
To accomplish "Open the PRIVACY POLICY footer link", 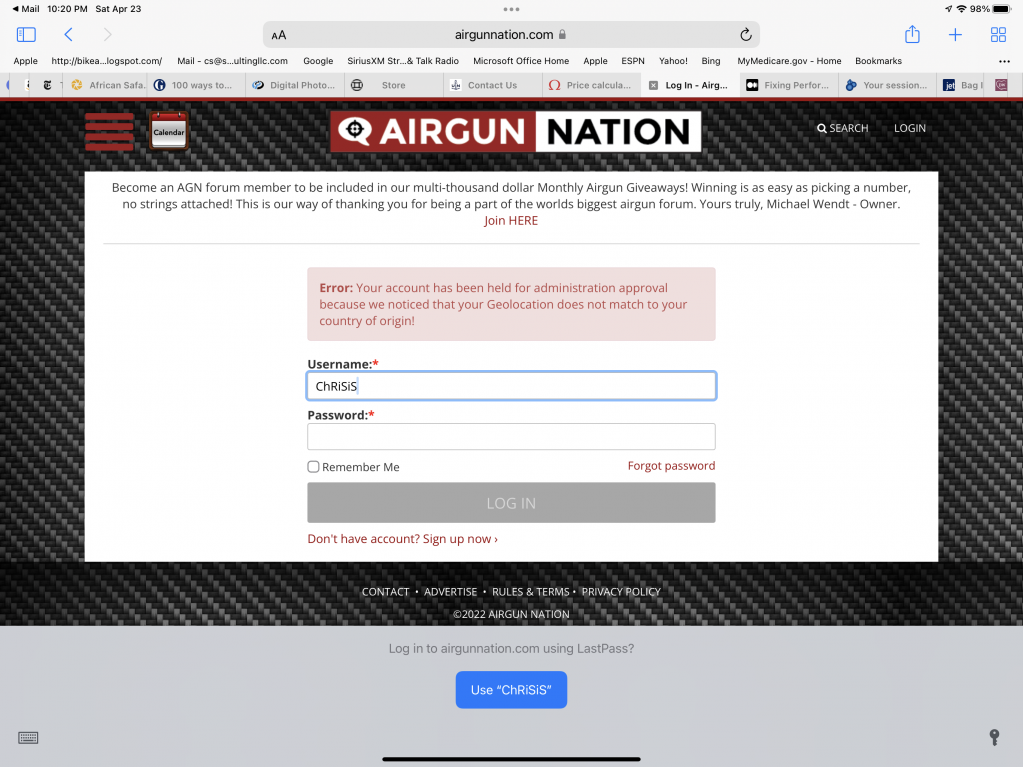I will [x=621, y=592].
